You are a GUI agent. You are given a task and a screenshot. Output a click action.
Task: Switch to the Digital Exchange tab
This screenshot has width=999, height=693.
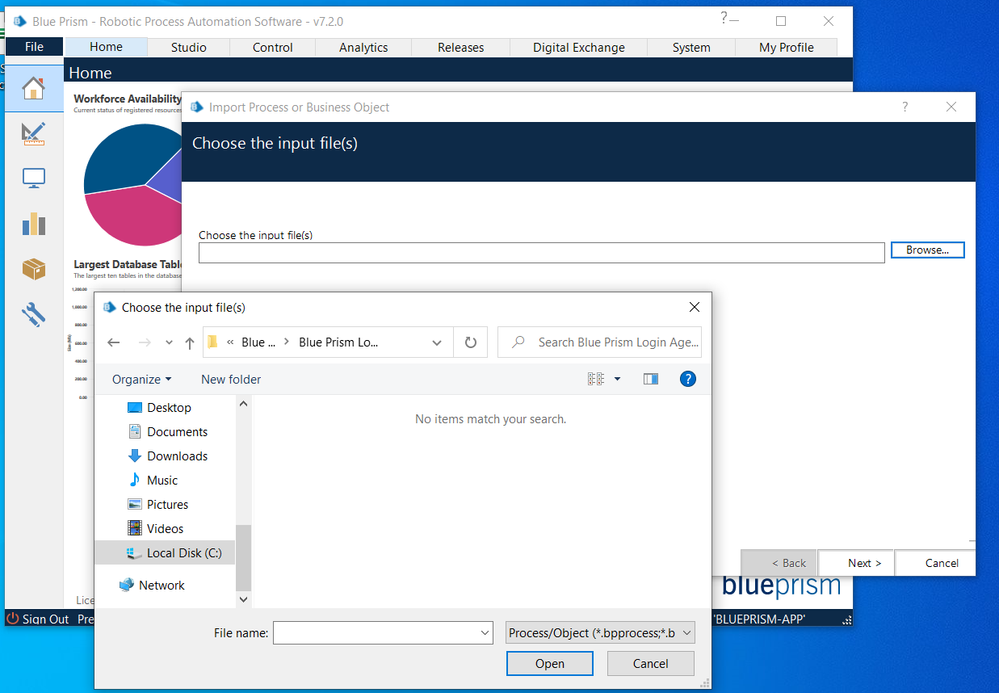point(579,47)
